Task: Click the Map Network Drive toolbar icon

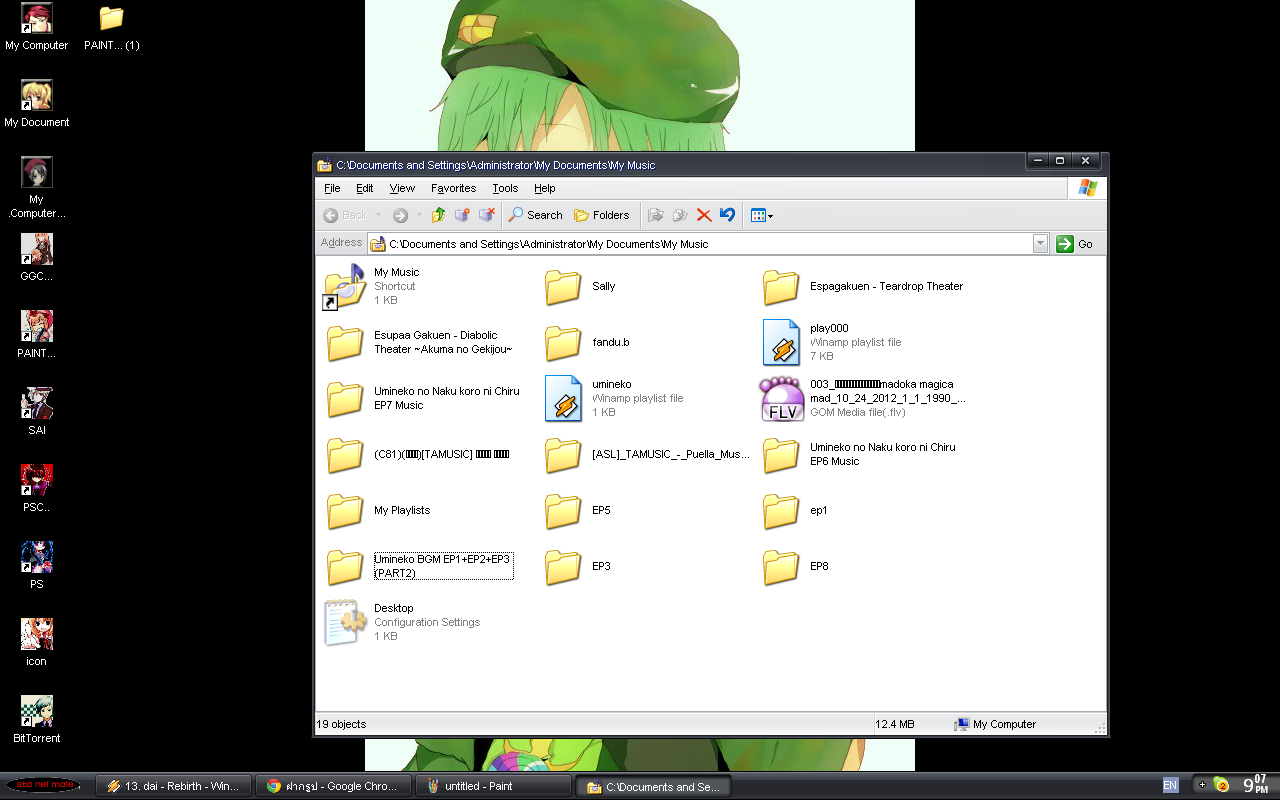Action: pyautogui.click(x=462, y=215)
